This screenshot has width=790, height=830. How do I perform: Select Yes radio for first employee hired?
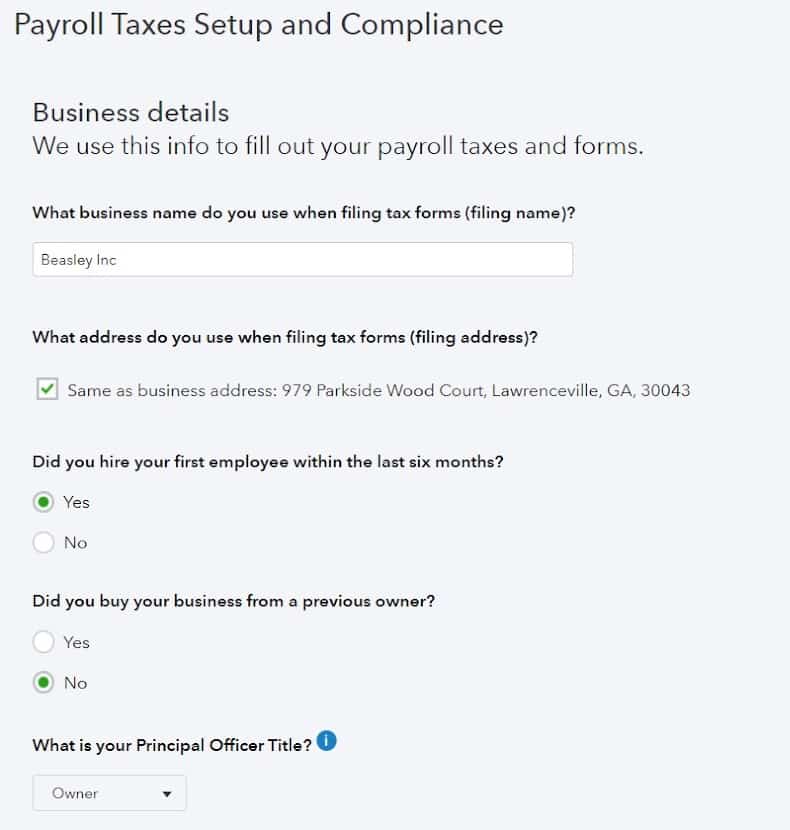[43, 502]
